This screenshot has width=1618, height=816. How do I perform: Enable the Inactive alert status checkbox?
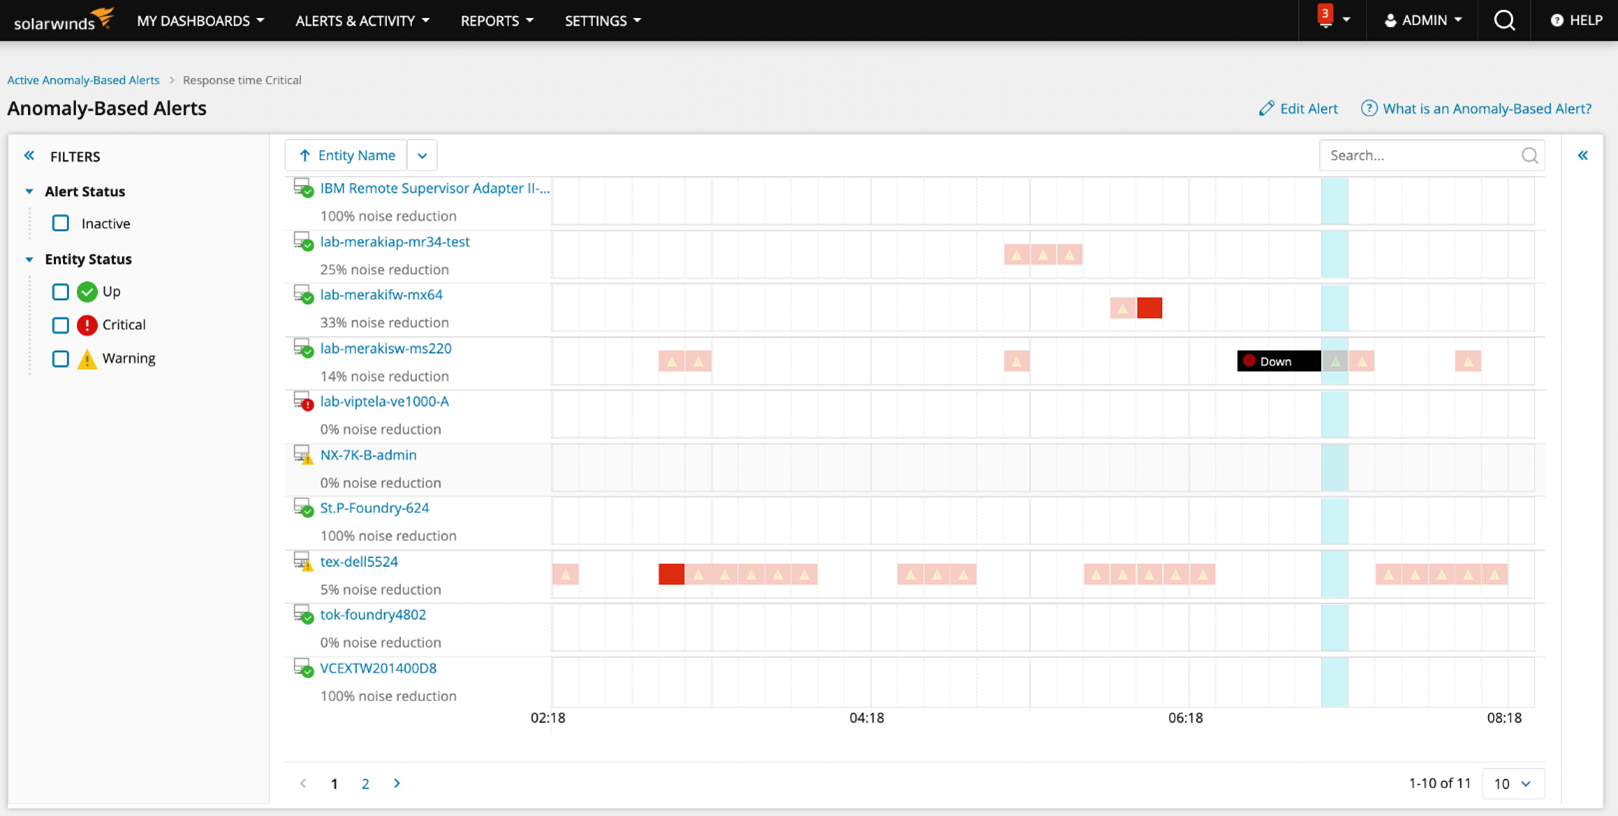[x=61, y=223]
